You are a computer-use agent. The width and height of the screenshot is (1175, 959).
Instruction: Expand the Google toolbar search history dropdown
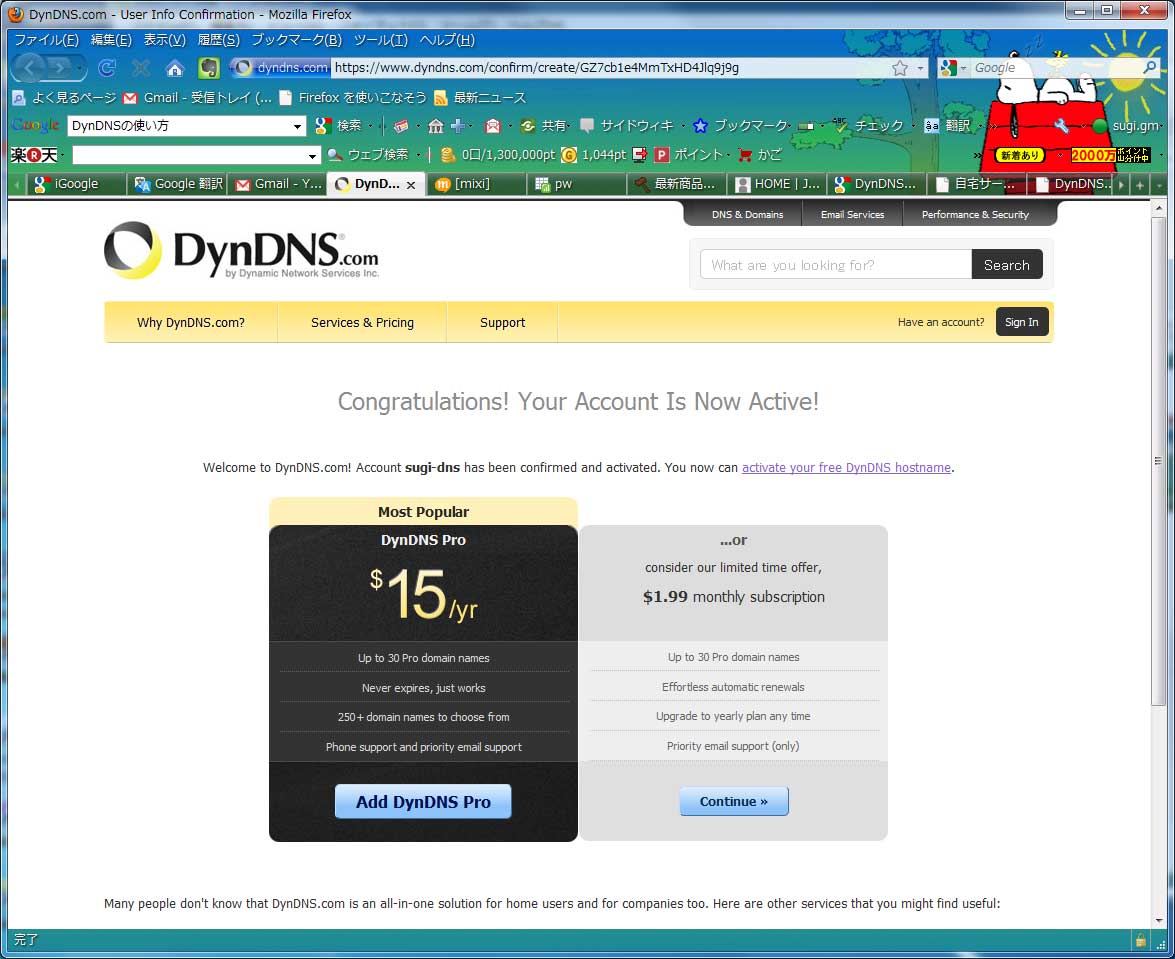(297, 126)
